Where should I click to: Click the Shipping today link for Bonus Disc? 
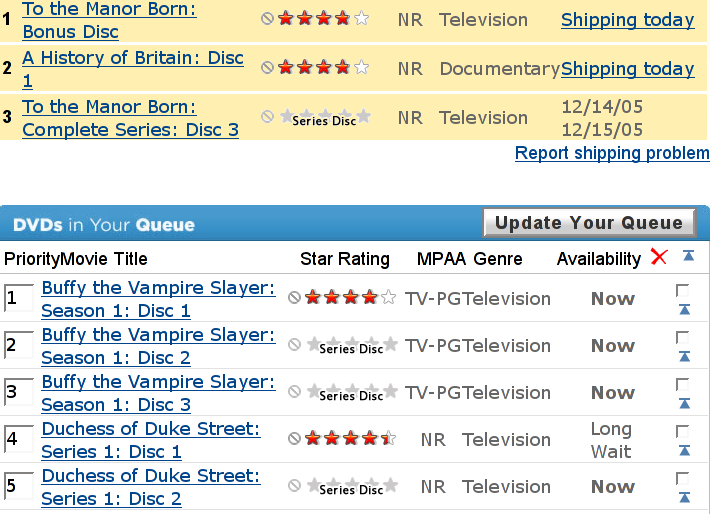tap(627, 20)
